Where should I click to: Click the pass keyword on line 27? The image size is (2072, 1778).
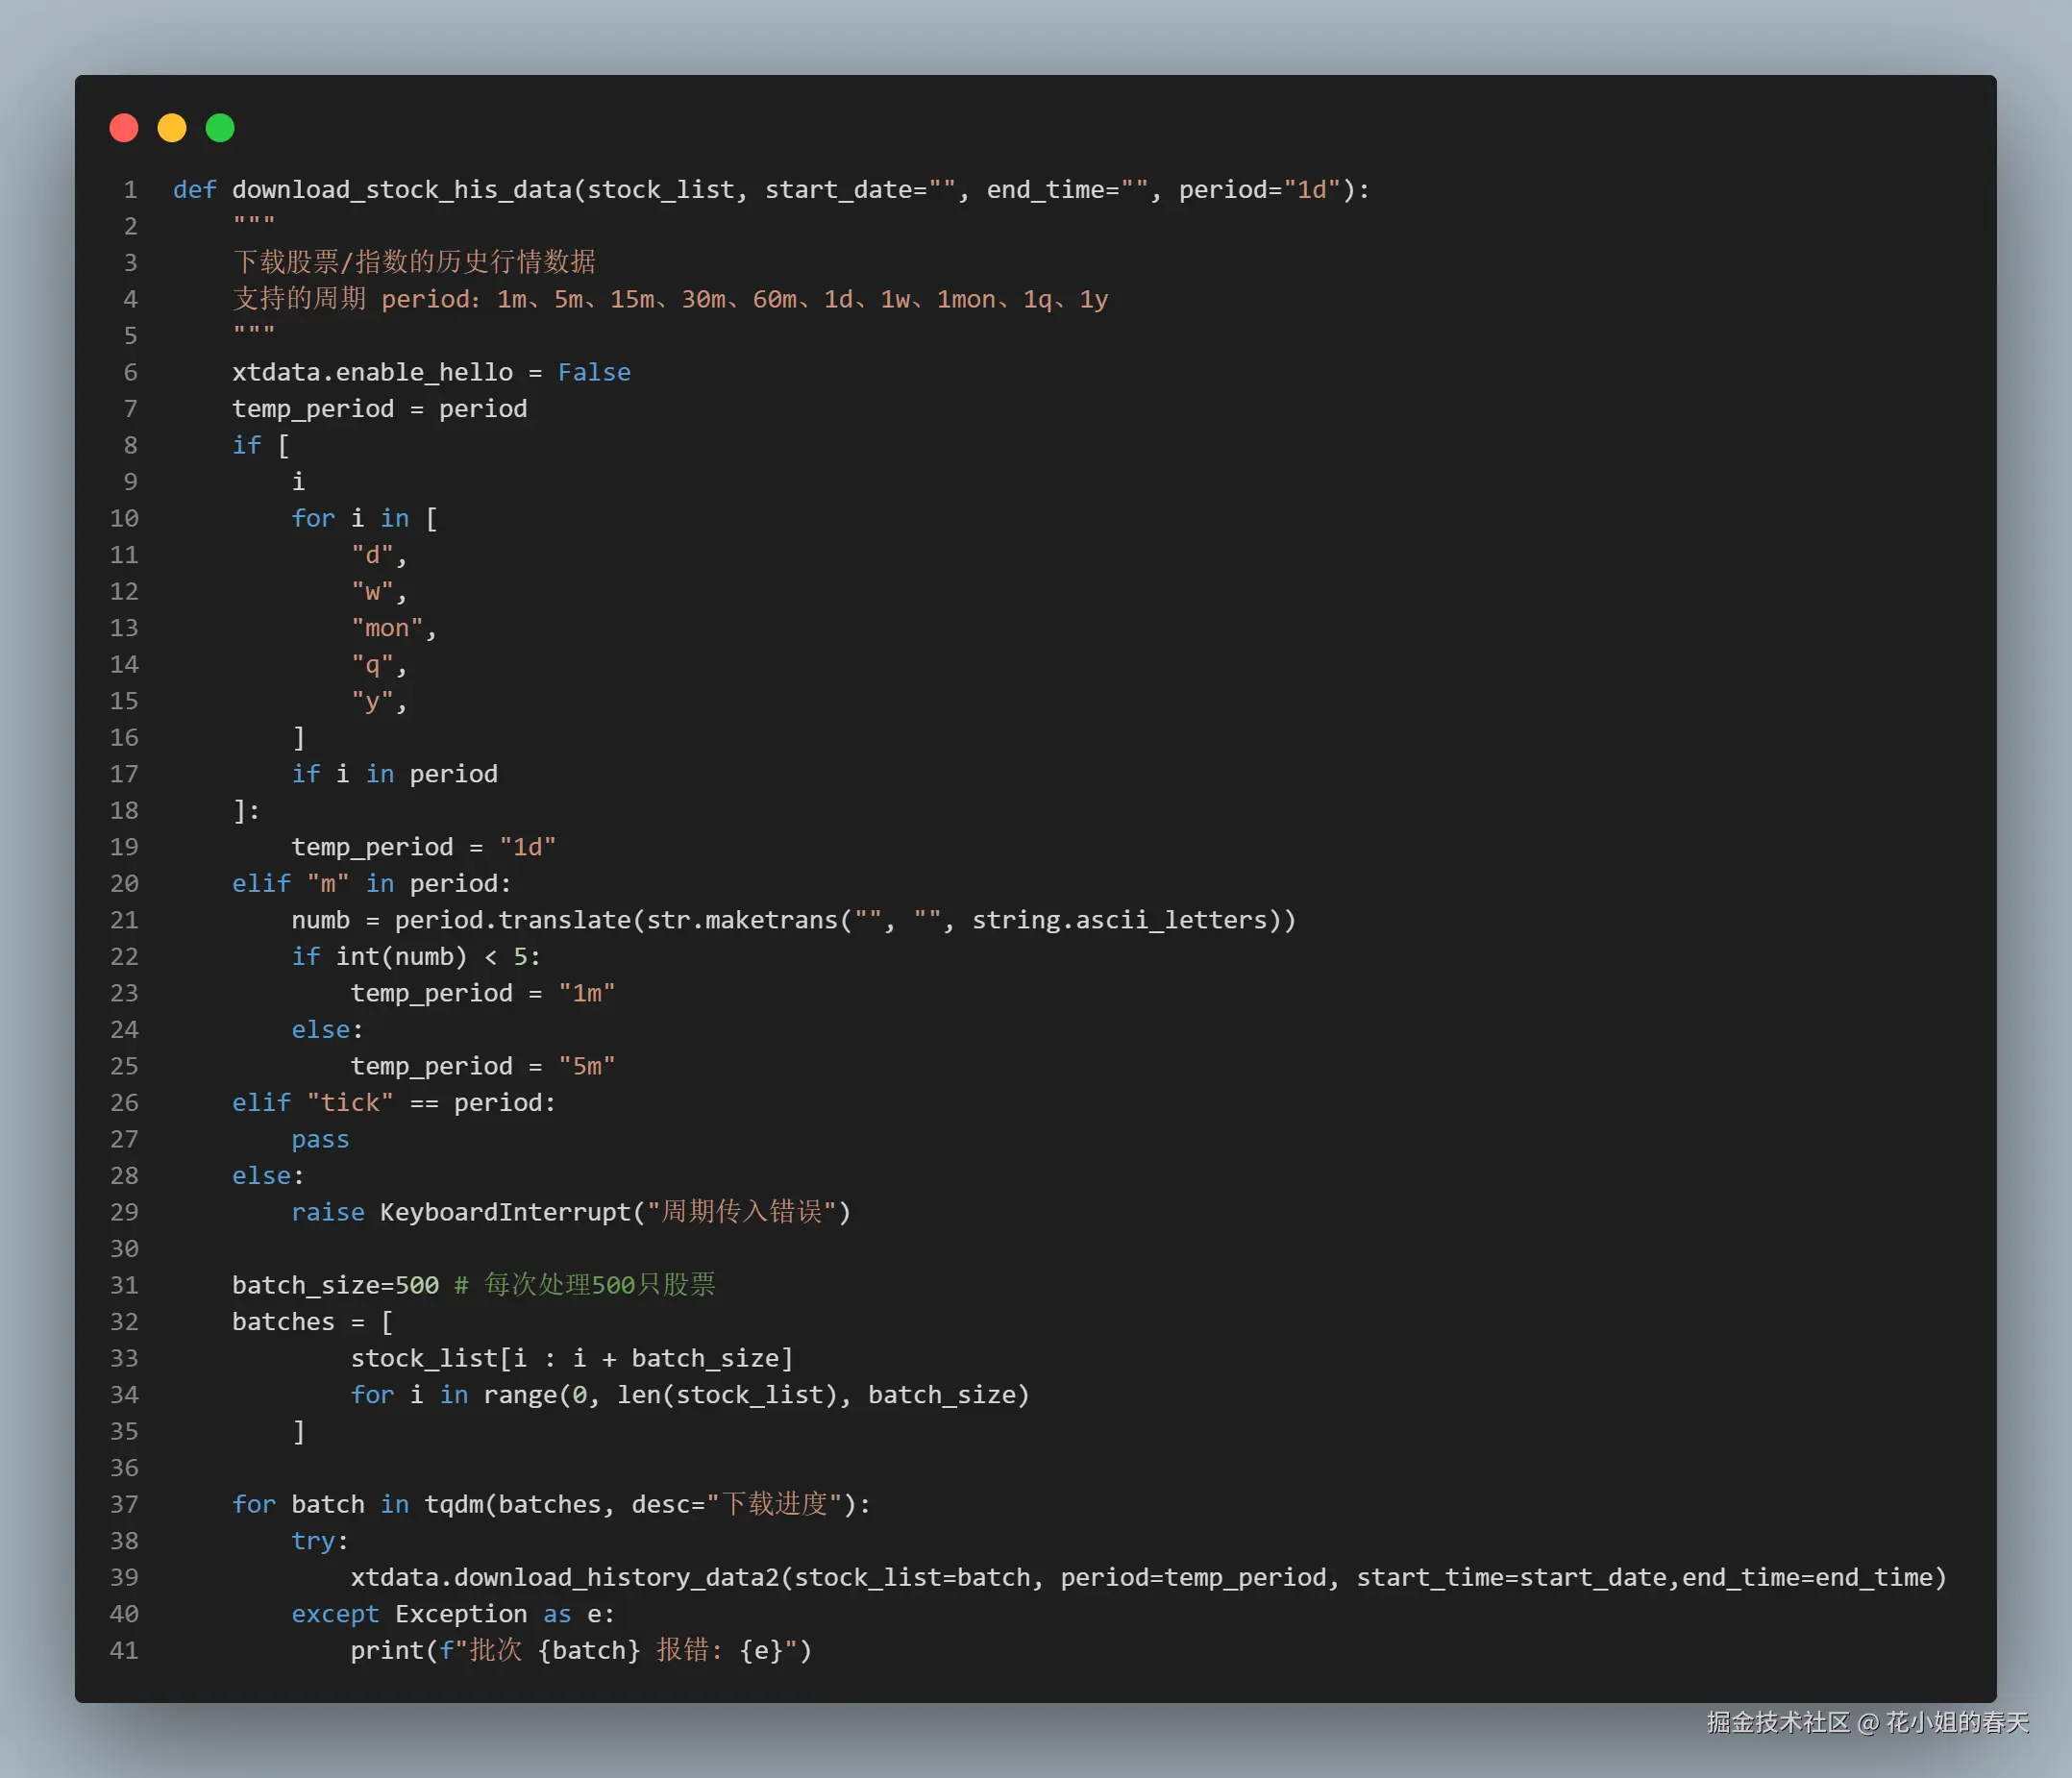[x=320, y=1139]
